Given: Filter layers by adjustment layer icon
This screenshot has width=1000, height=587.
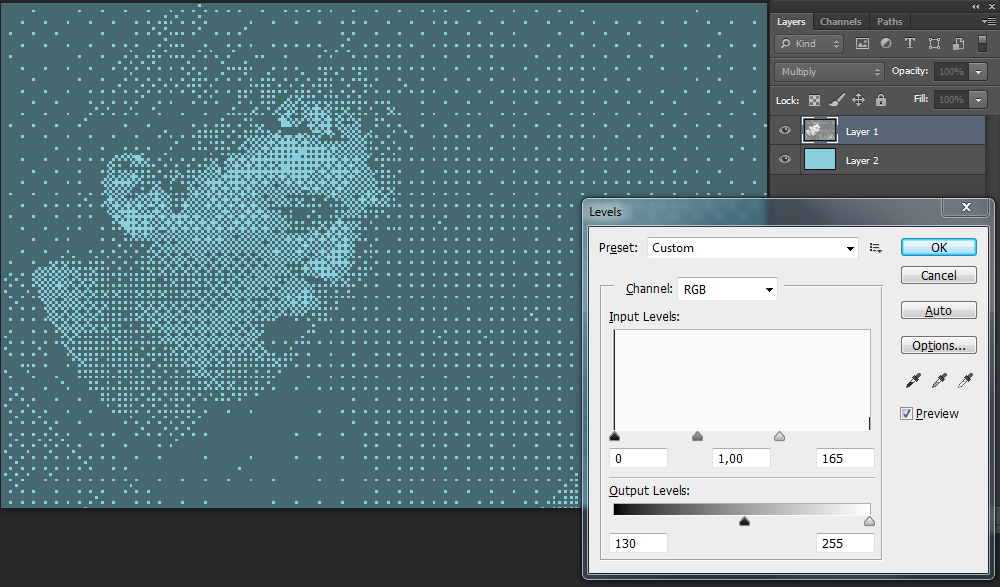Looking at the screenshot, I should [x=886, y=43].
